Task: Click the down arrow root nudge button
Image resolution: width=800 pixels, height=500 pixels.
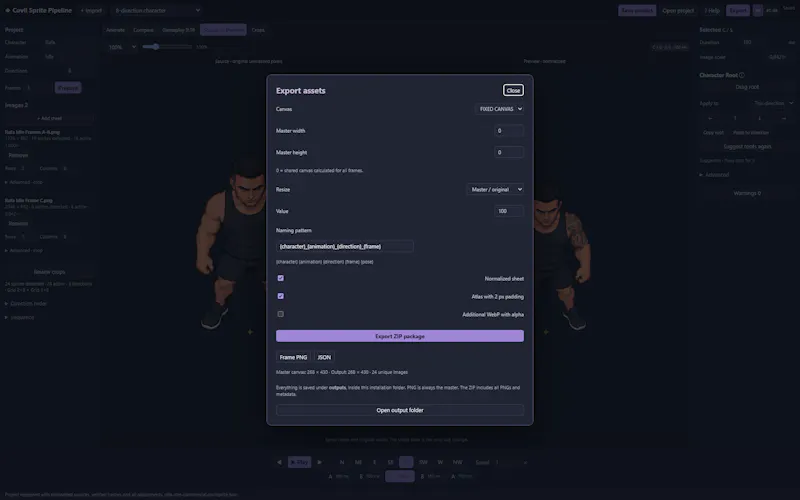Action: pyautogui.click(x=759, y=118)
